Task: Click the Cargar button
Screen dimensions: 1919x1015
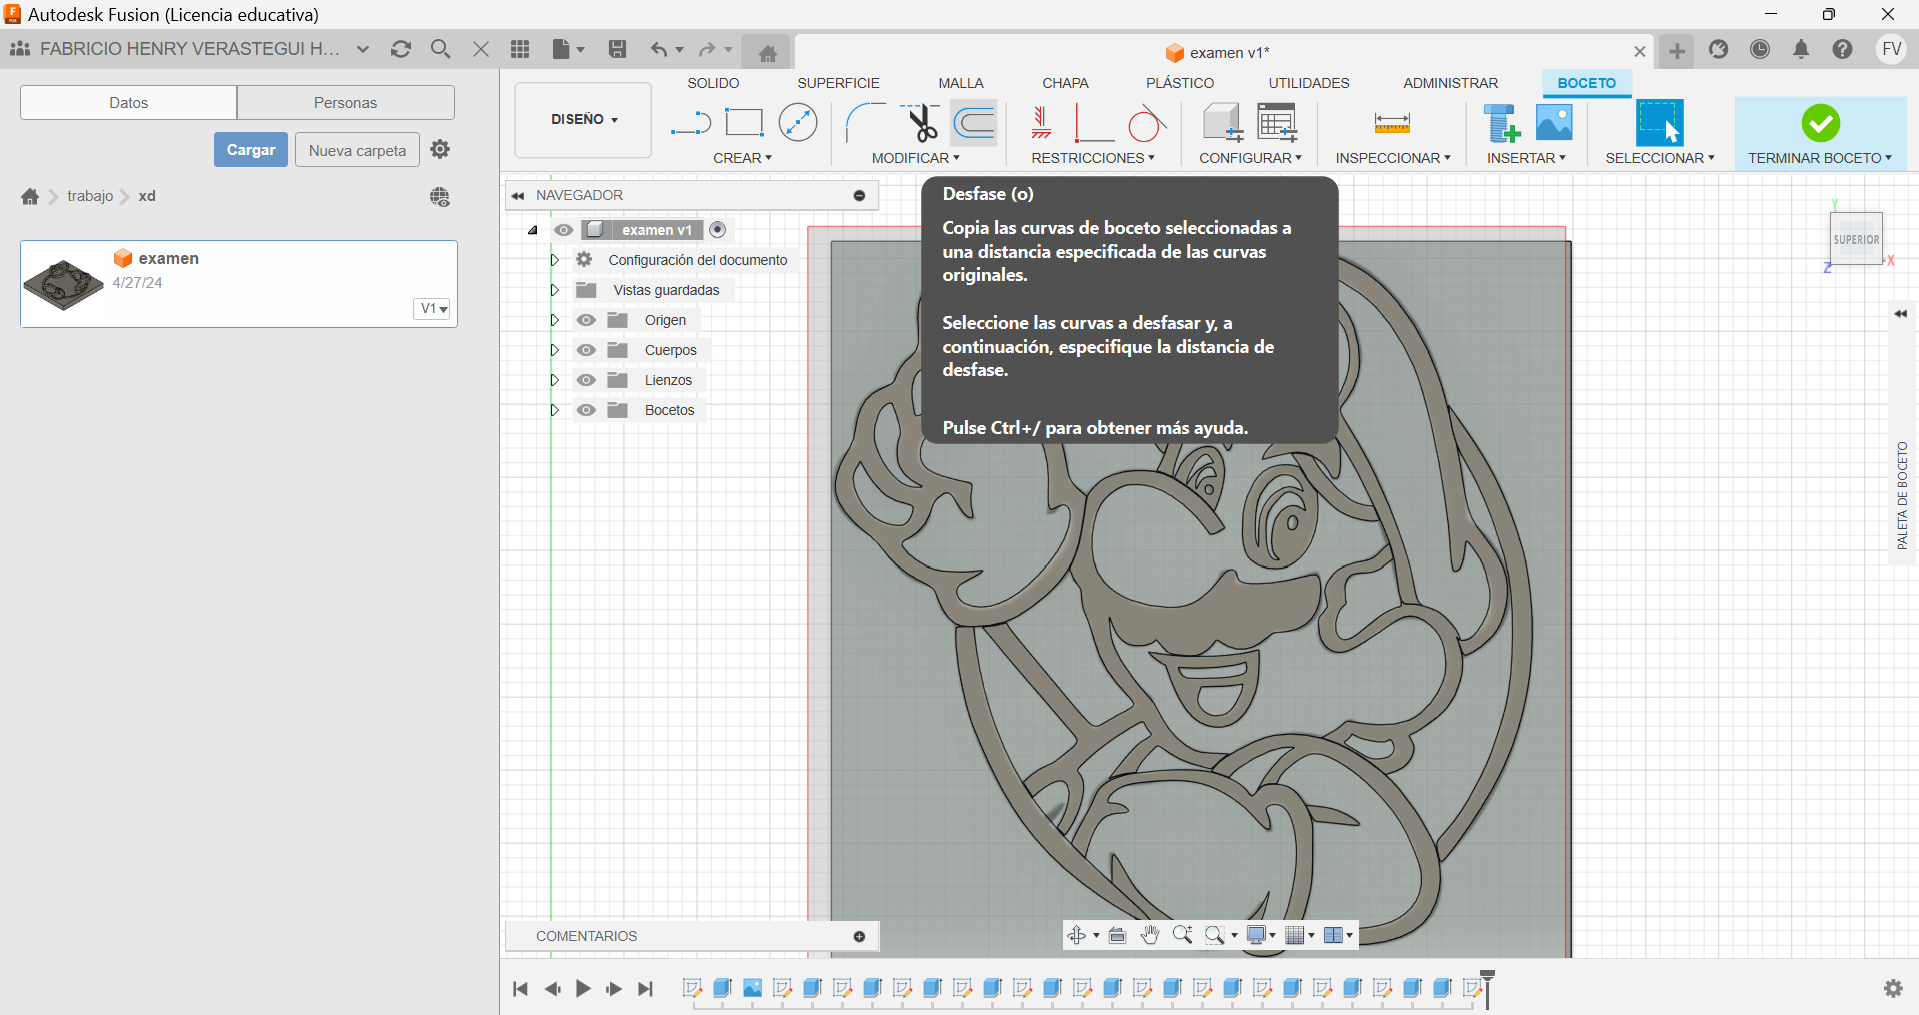Action: click(251, 150)
